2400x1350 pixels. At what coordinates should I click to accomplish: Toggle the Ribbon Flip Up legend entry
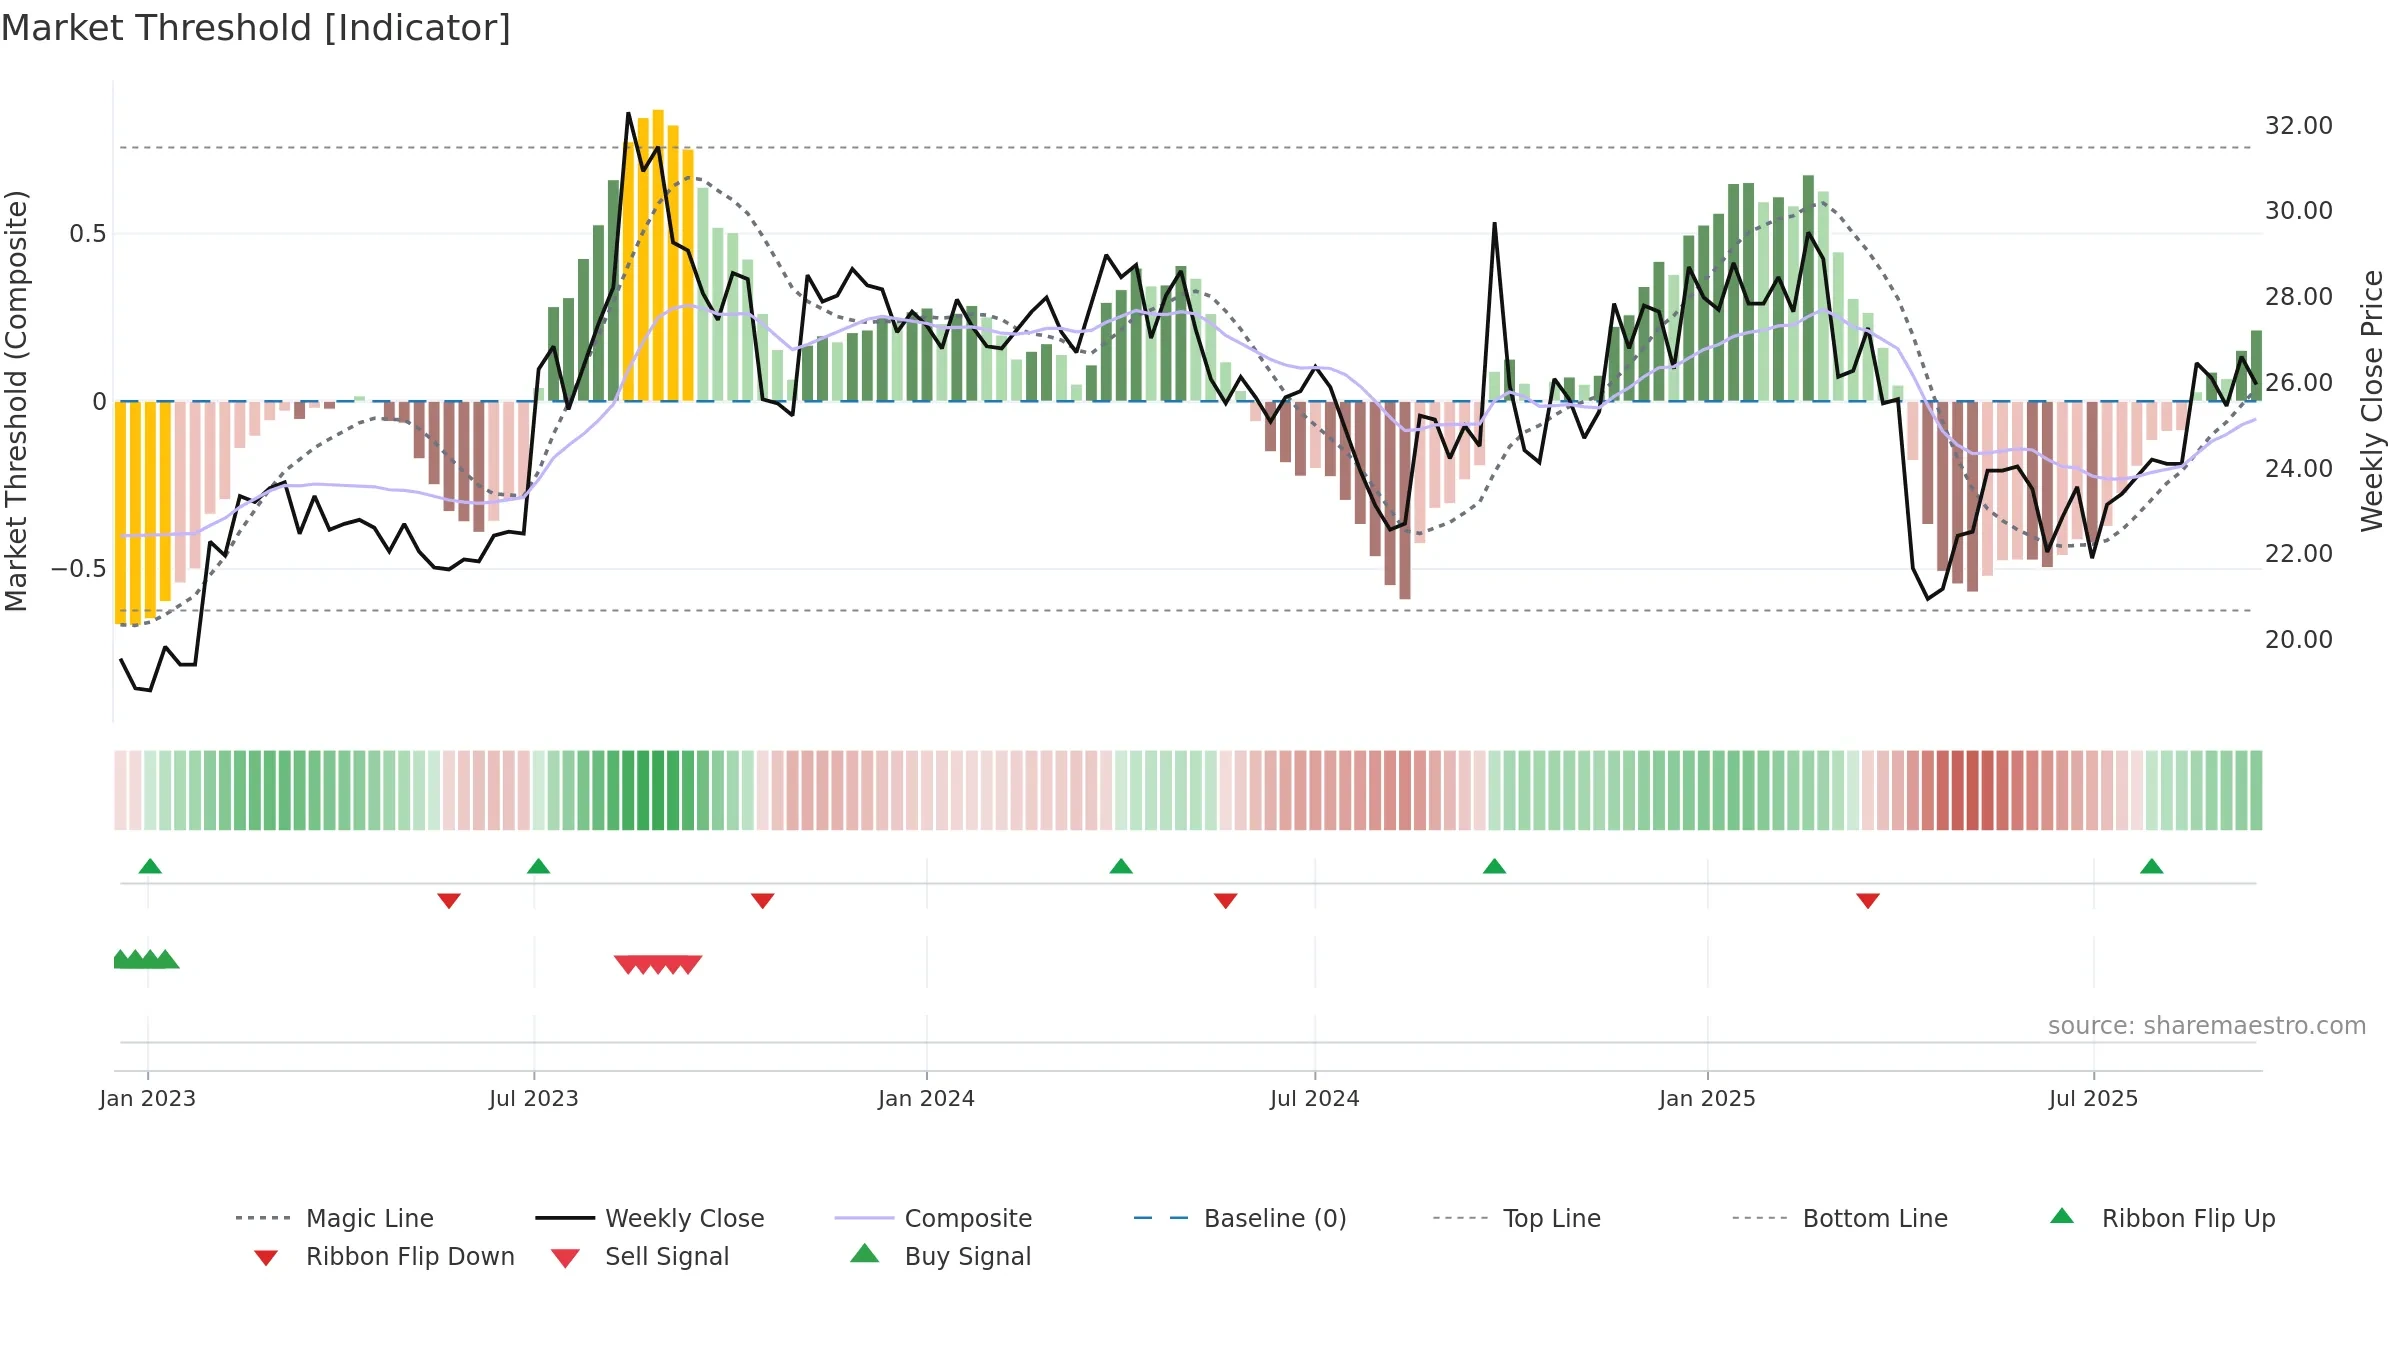coord(2162,1218)
